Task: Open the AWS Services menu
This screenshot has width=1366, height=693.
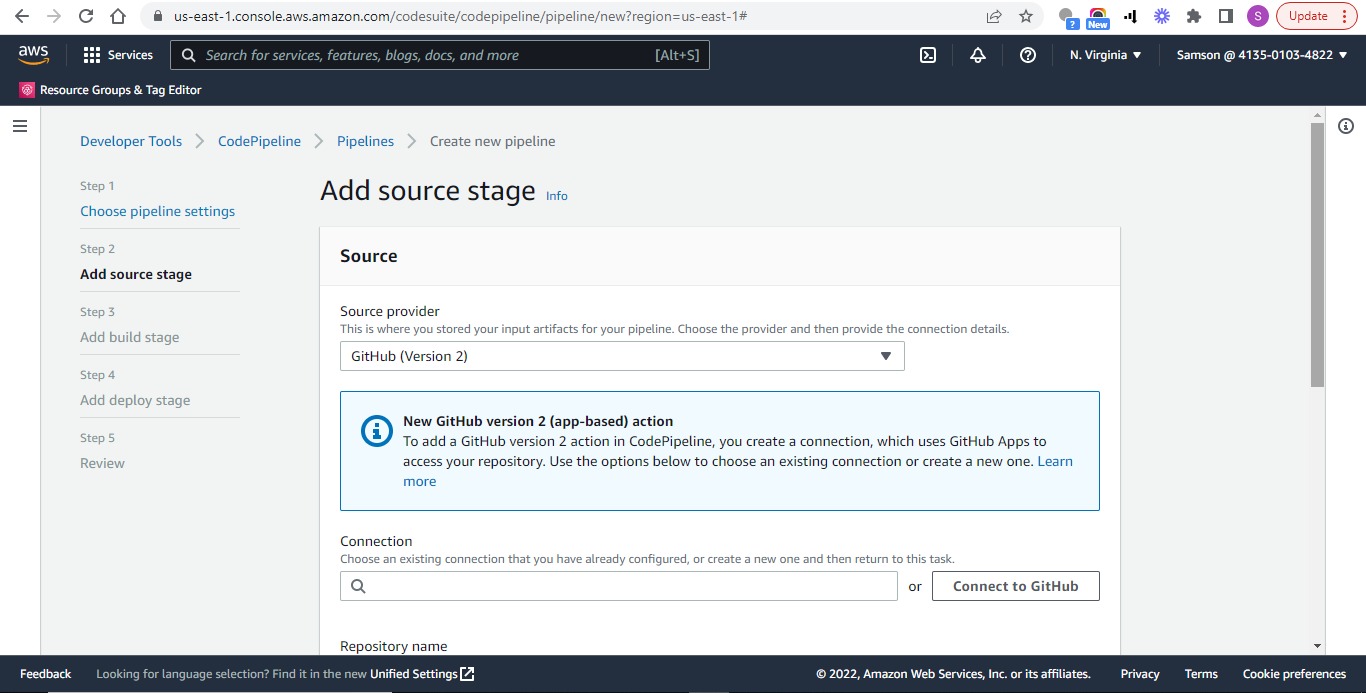Action: tap(118, 54)
